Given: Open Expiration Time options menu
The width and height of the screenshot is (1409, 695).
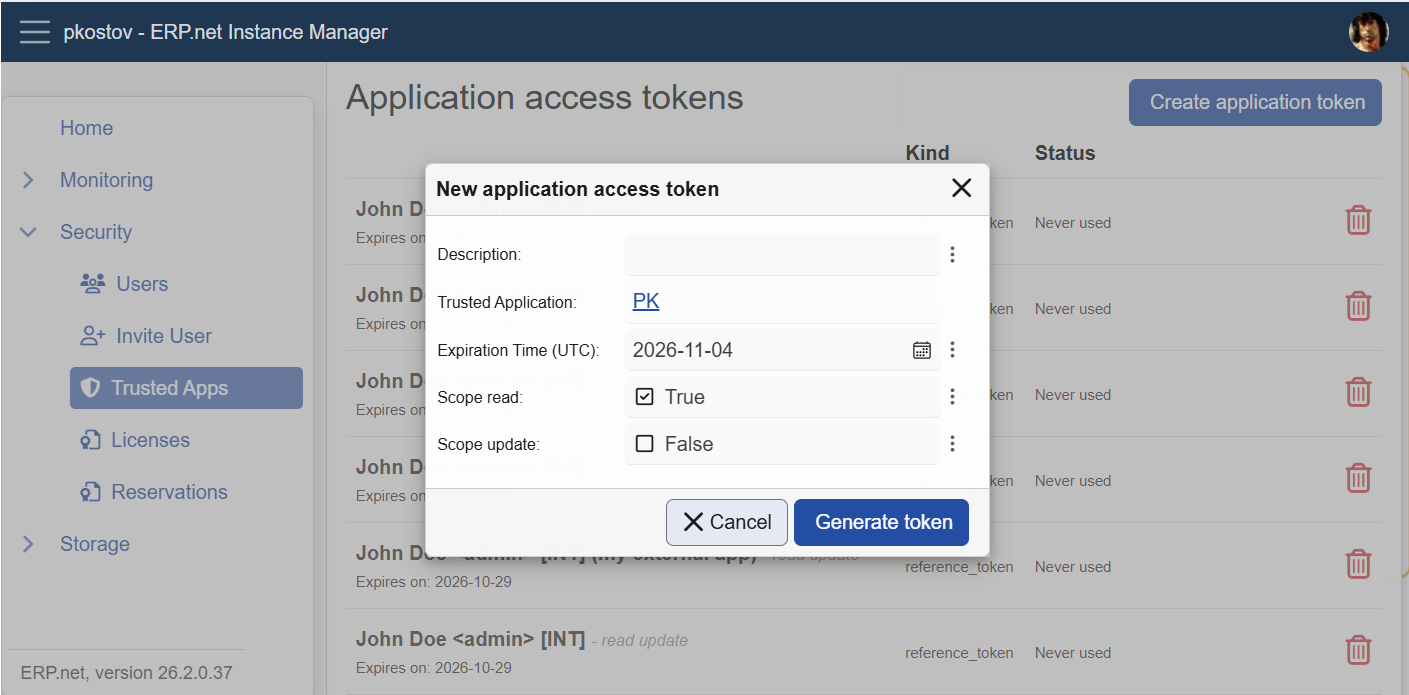Looking at the screenshot, I should (952, 350).
